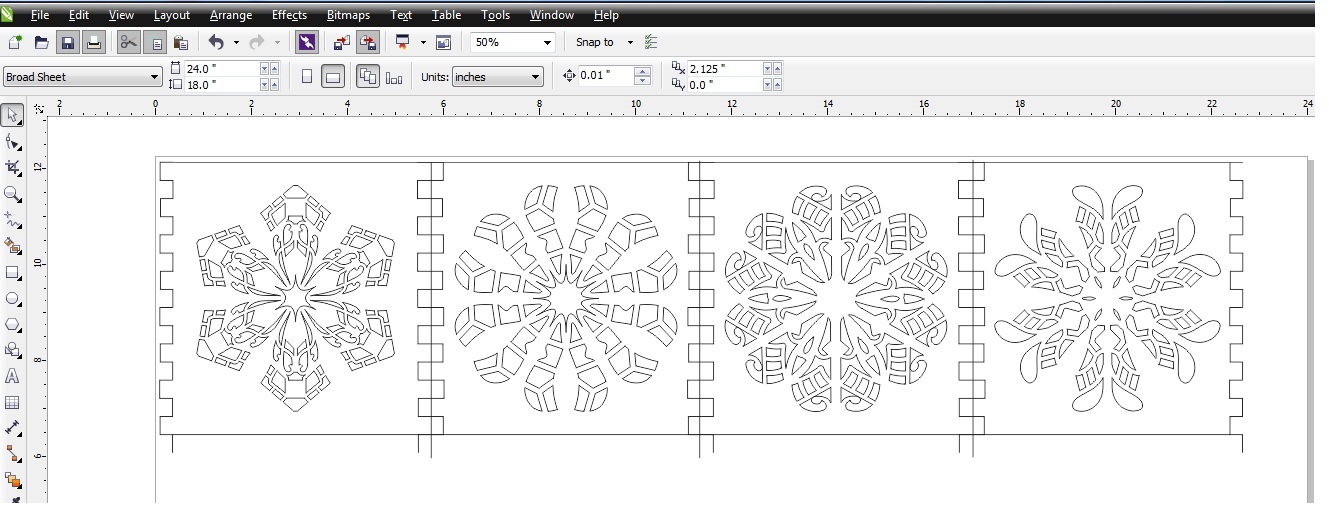This screenshot has width=1329, height=522.
Task: Switch page to Landscape orientation
Action: 333,76
